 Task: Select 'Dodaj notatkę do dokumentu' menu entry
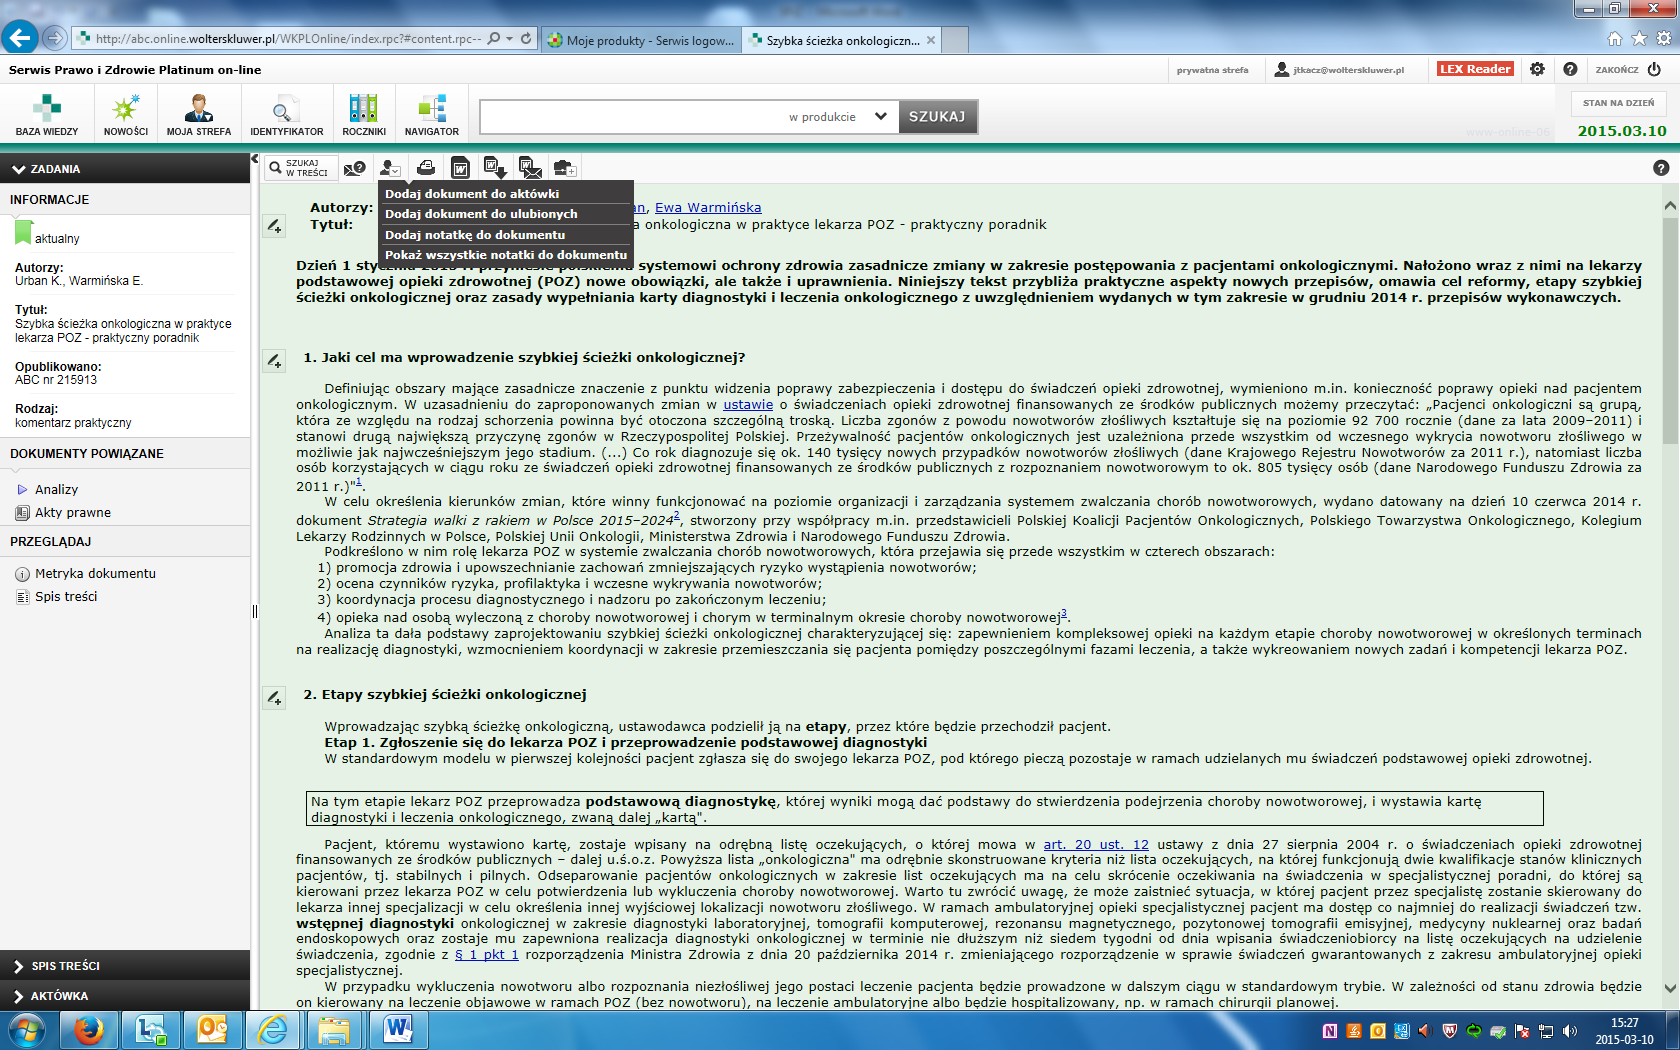tap(506, 234)
